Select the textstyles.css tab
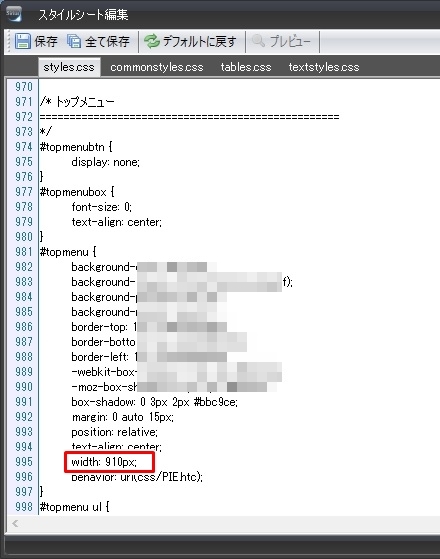The image size is (440, 559). click(324, 67)
